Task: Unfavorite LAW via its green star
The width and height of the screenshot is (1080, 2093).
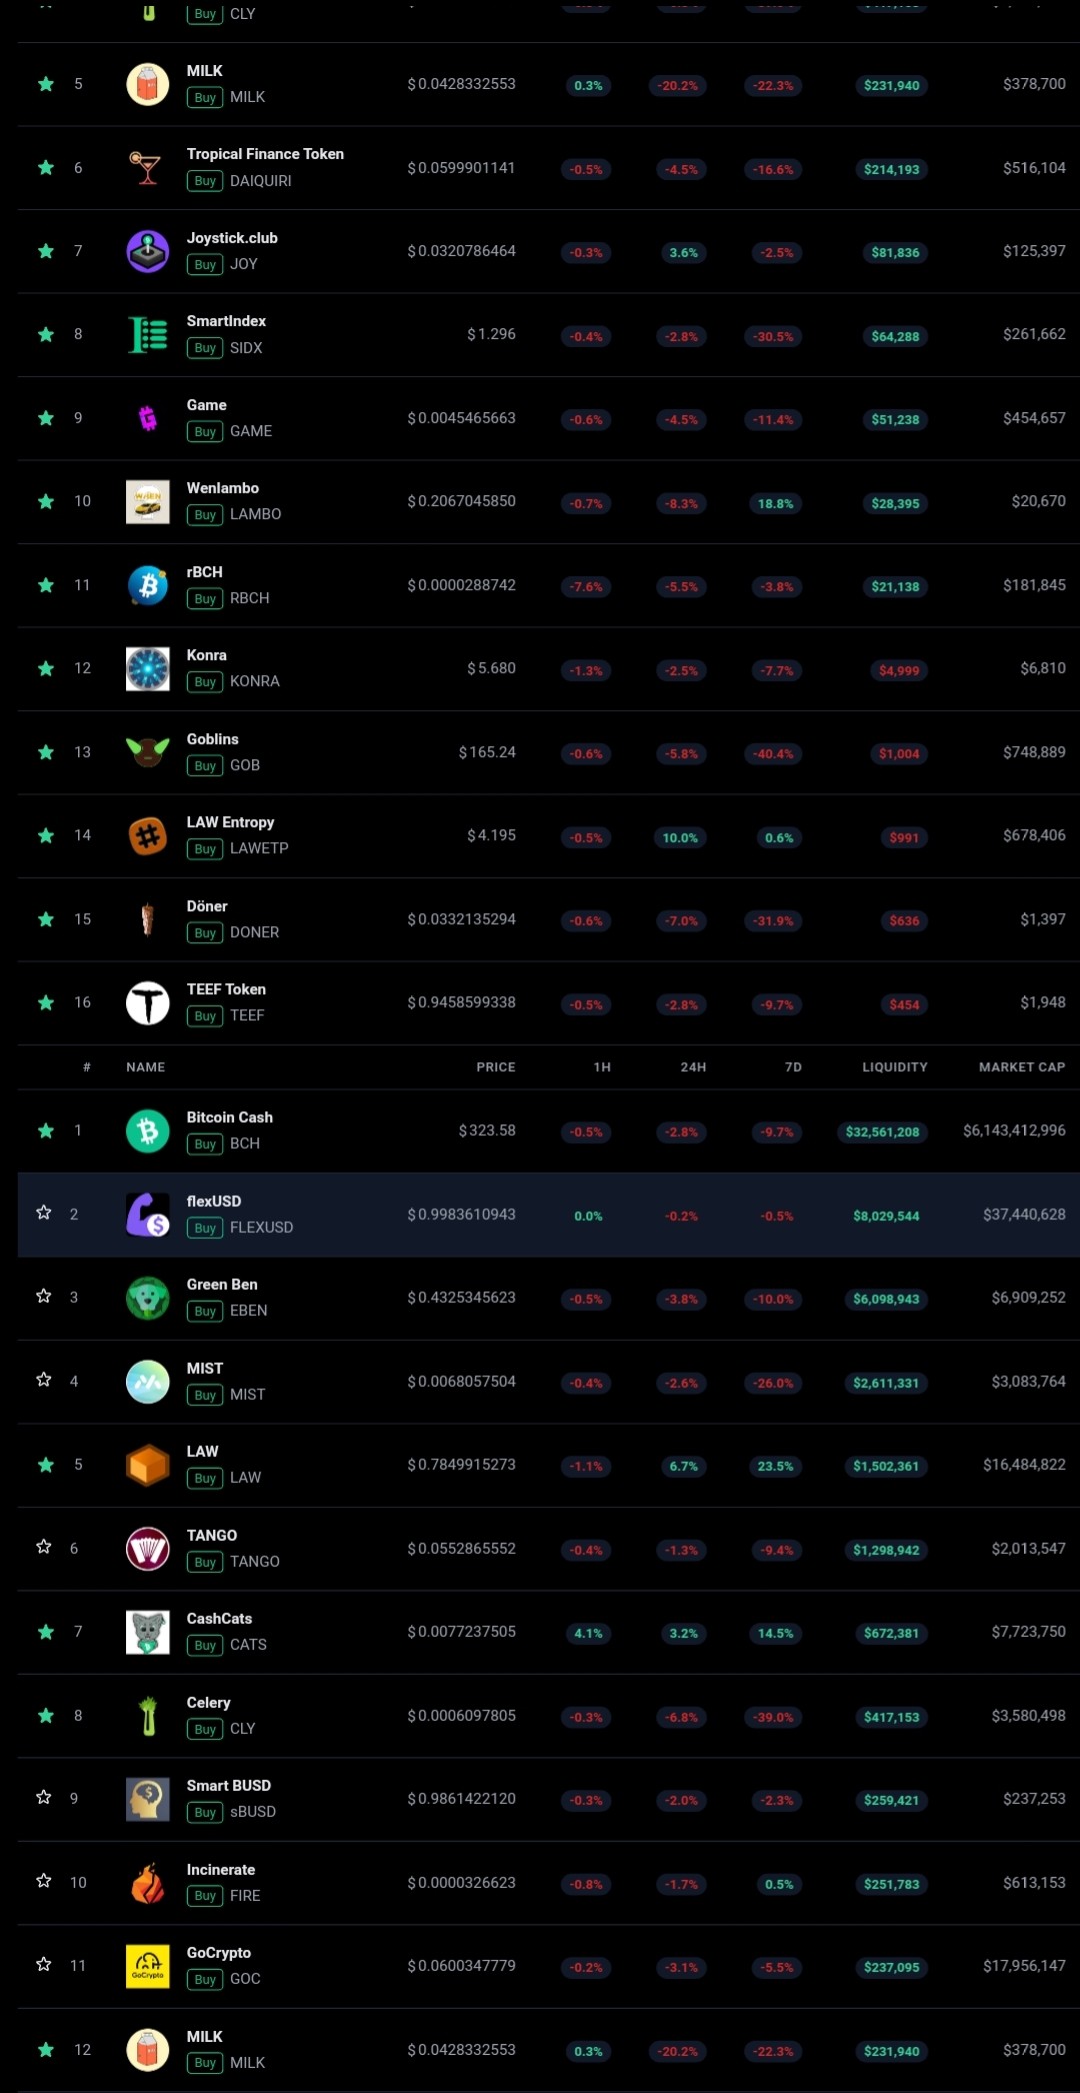Action: 46,1465
